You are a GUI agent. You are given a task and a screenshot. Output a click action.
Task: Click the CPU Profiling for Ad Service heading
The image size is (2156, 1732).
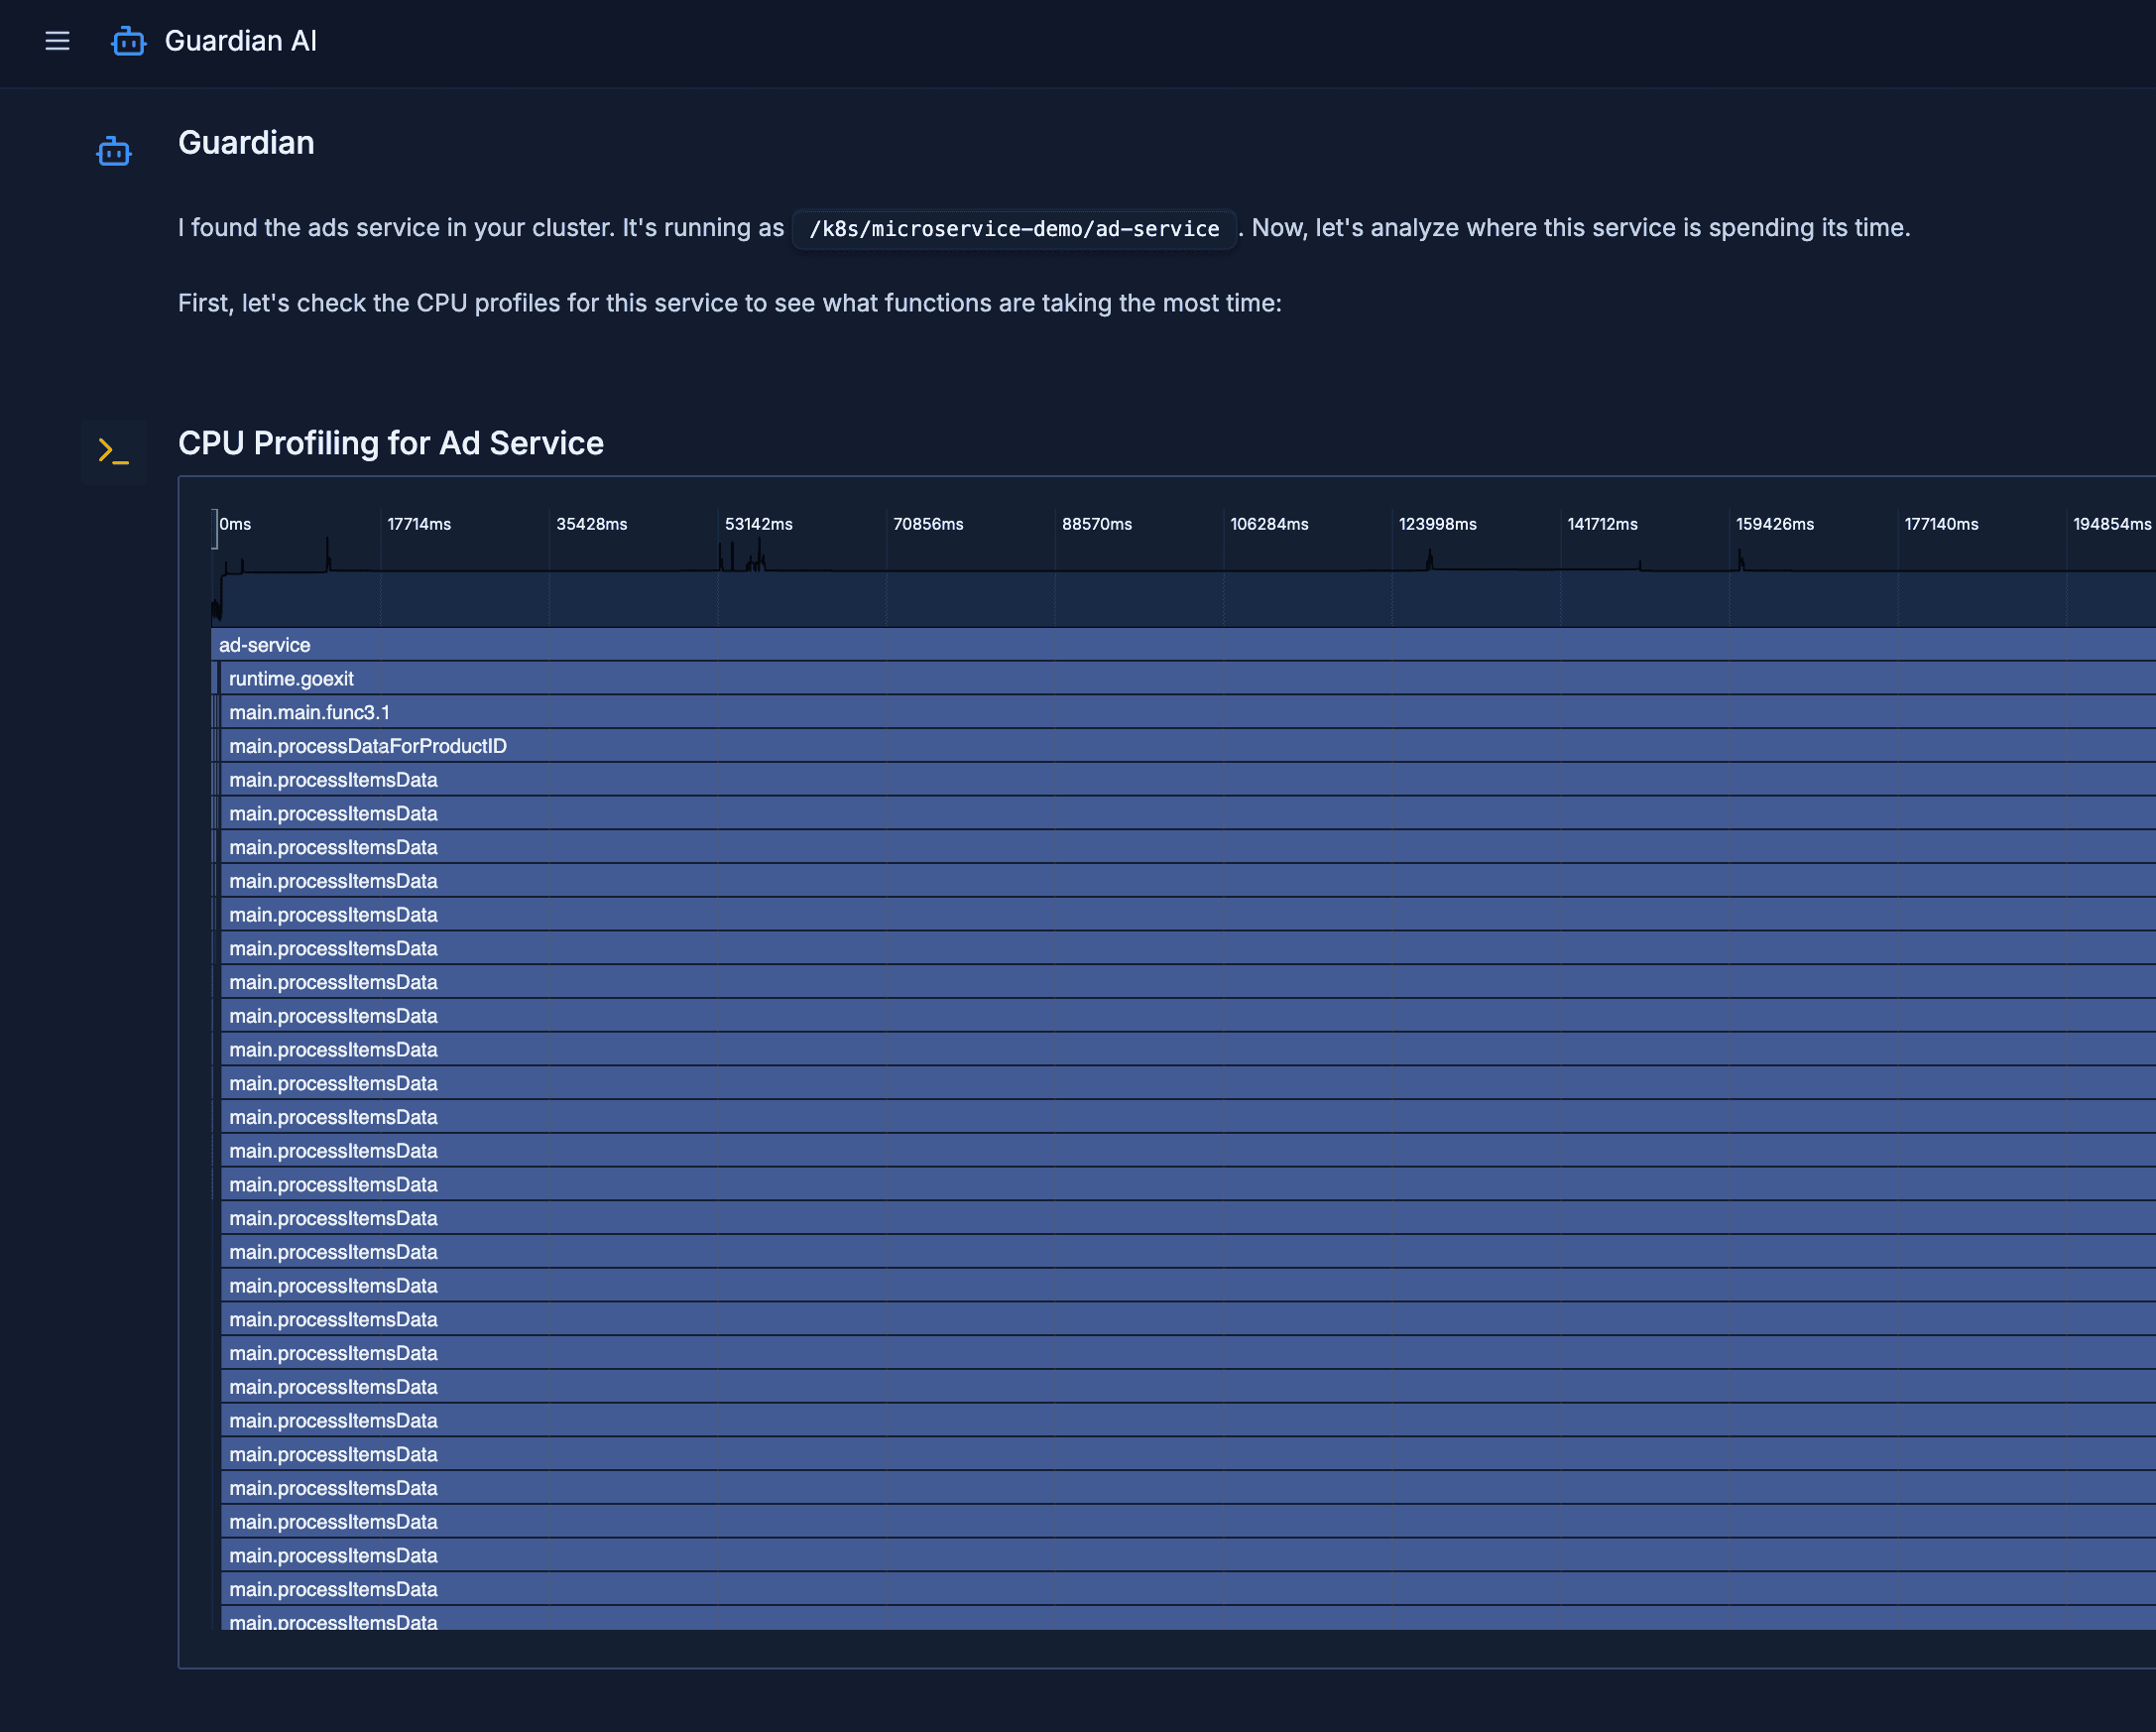[391, 443]
